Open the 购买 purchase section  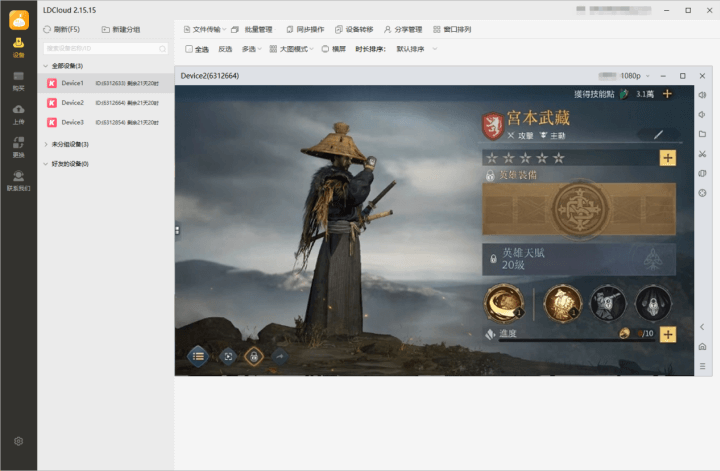[18, 81]
